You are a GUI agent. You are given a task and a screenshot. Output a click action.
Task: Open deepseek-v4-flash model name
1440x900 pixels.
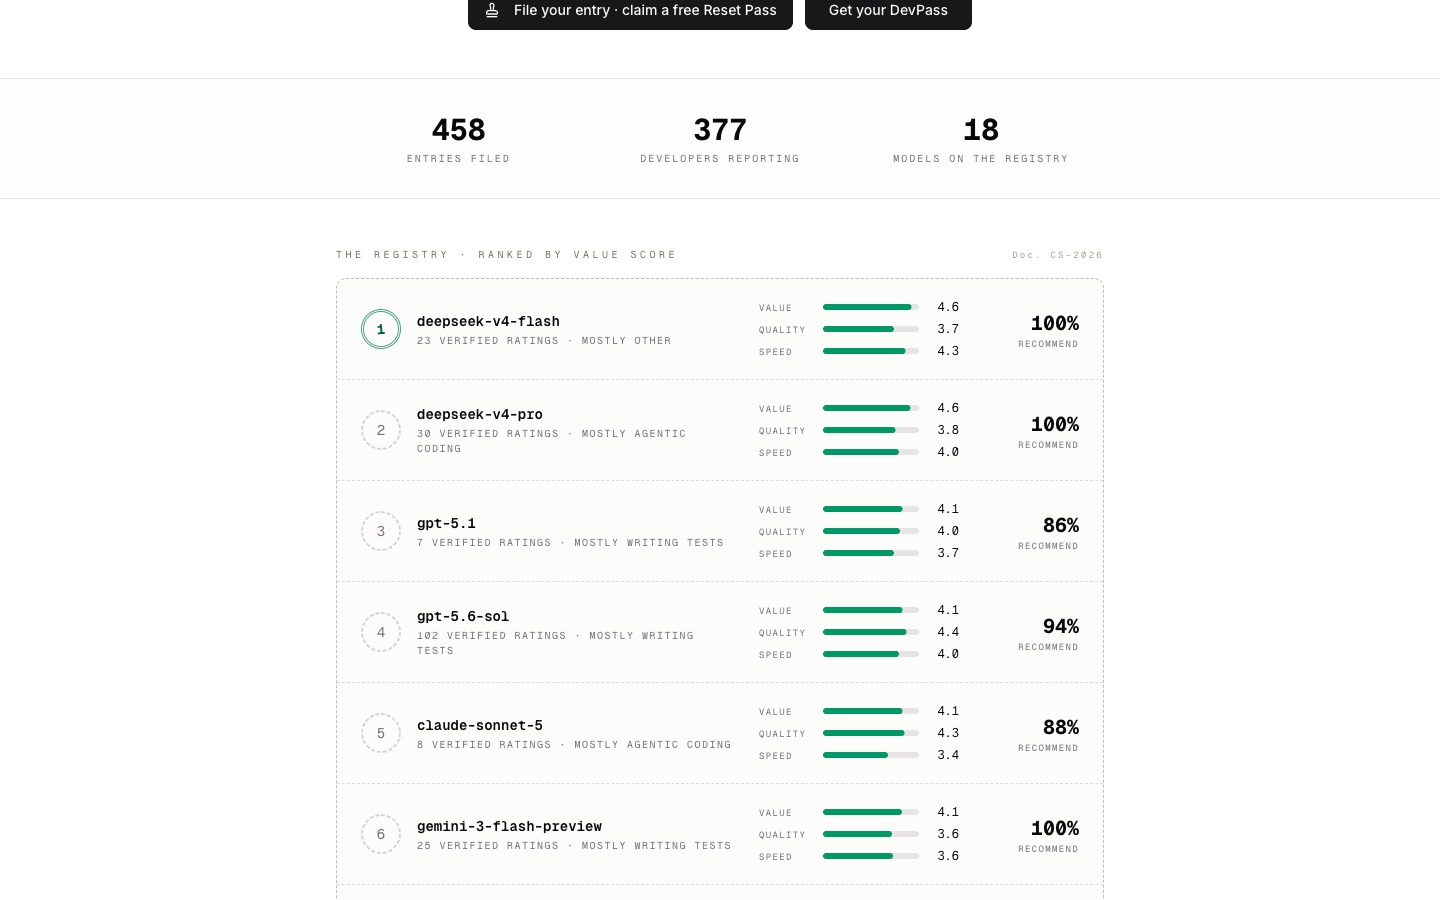tap(488, 321)
